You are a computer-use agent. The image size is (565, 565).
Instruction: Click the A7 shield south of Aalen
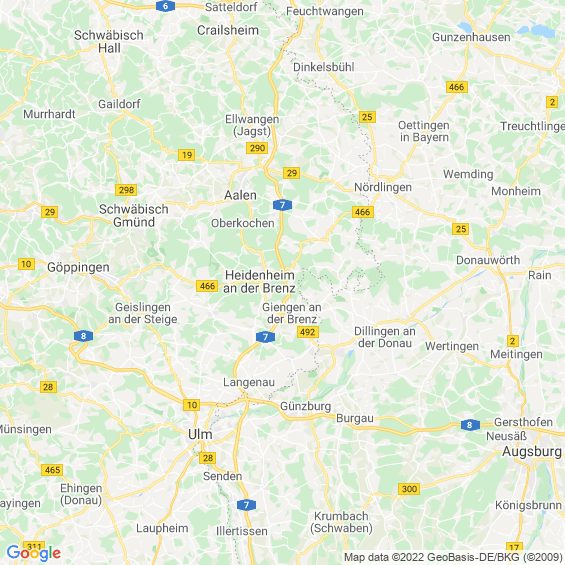[x=282, y=205]
